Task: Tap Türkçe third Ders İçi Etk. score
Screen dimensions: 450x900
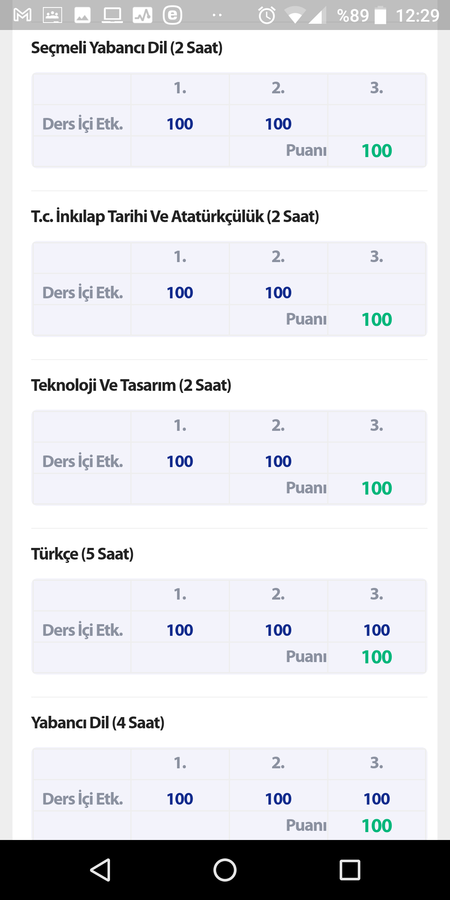Action: click(377, 630)
